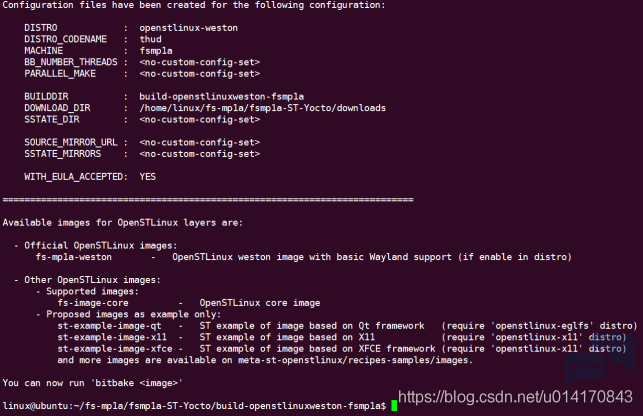The width and height of the screenshot is (643, 416).
Task: Click the build-openstlinuxweston-fsmp1a BUILDDIR value
Action: point(221,97)
